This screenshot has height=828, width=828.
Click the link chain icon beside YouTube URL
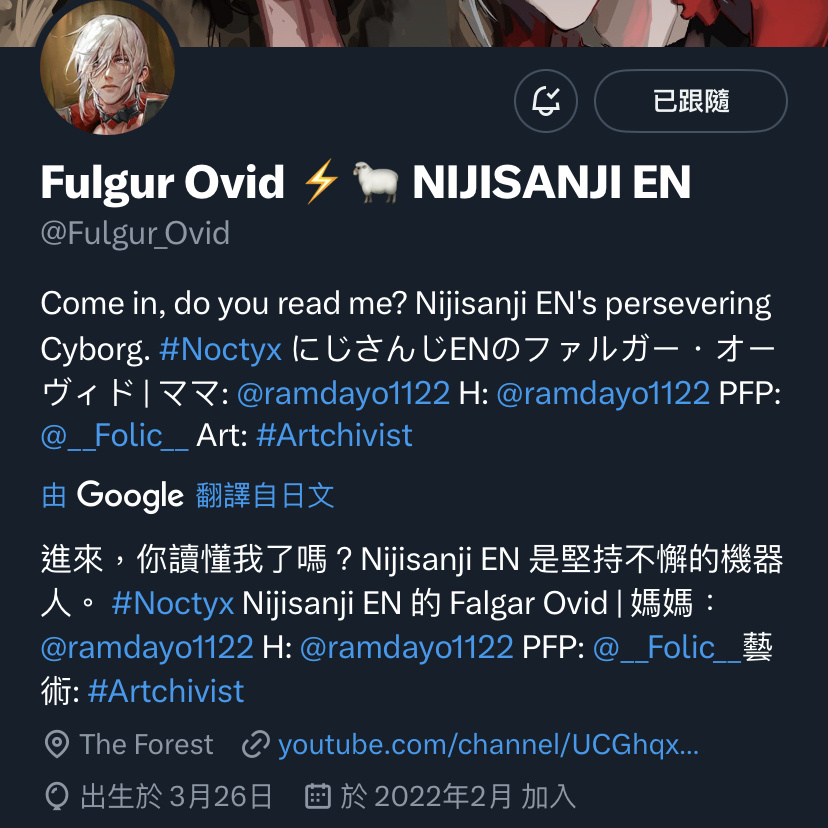coord(256,745)
